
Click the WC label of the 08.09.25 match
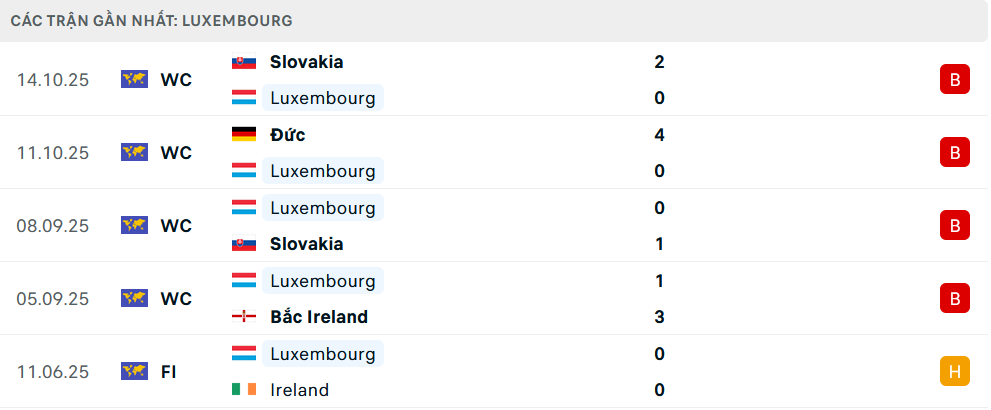pyautogui.click(x=176, y=226)
